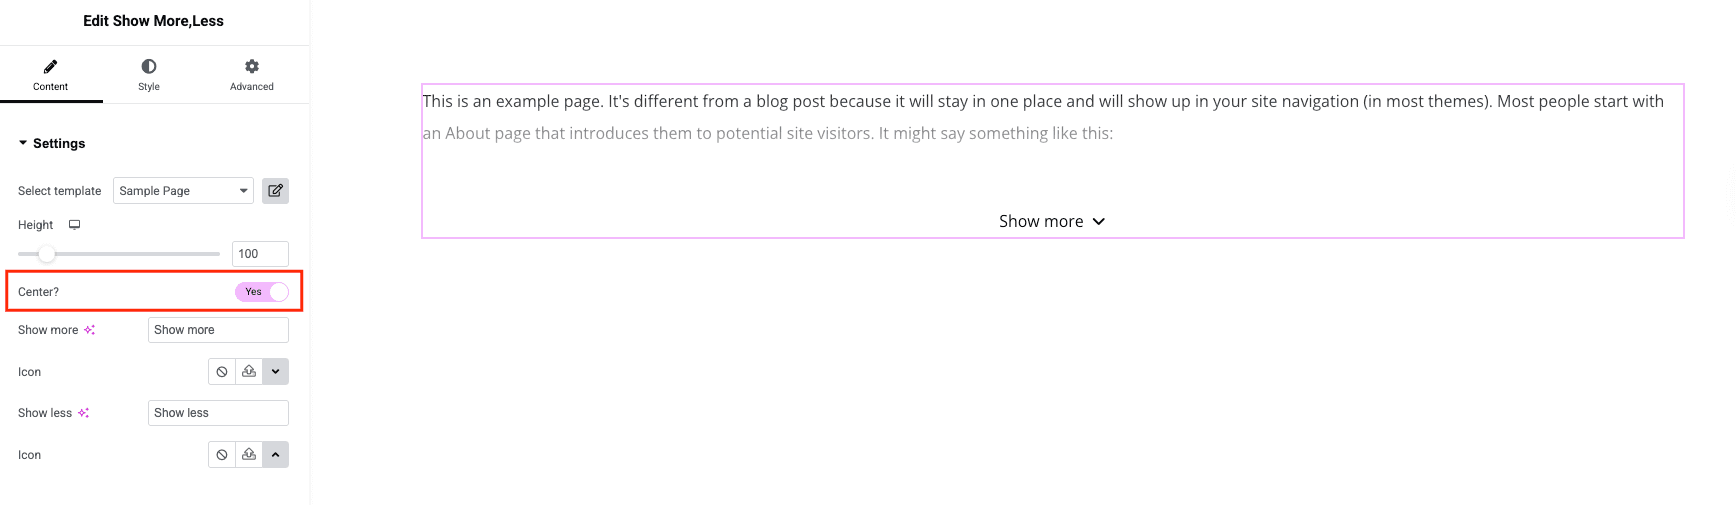This screenshot has width=1736, height=505.
Task: Upload SVG for the Show less icon
Action: (x=249, y=455)
